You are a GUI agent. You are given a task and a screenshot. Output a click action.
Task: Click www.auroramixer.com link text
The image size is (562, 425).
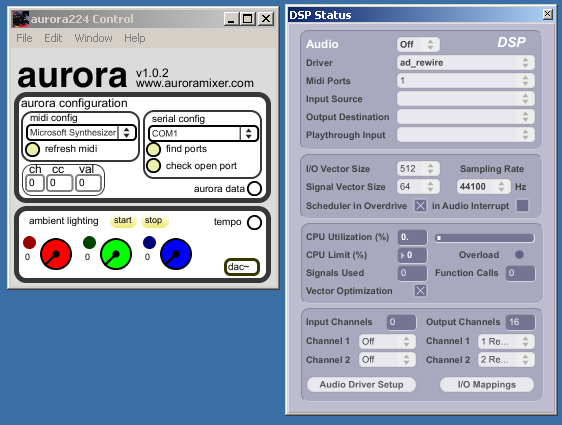pyautogui.click(x=195, y=83)
